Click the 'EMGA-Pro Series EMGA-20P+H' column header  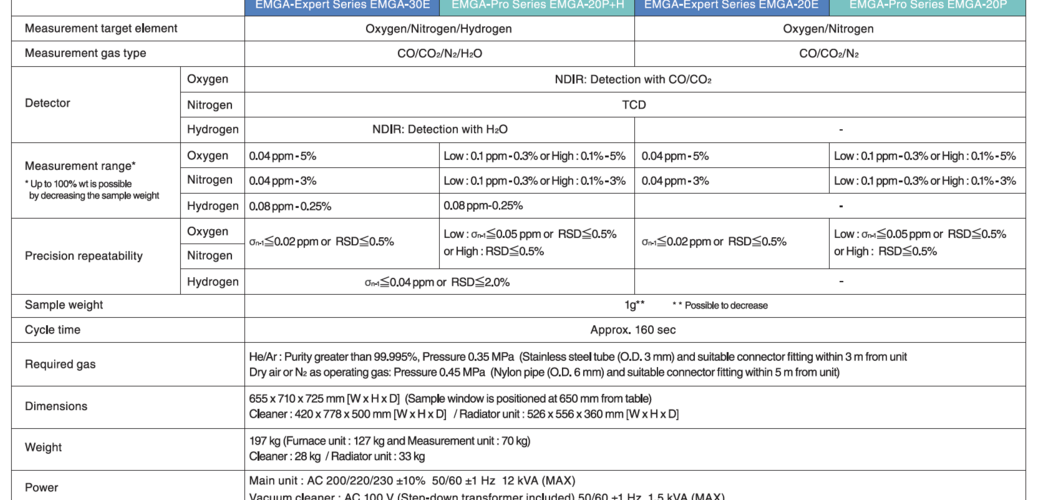537,6
